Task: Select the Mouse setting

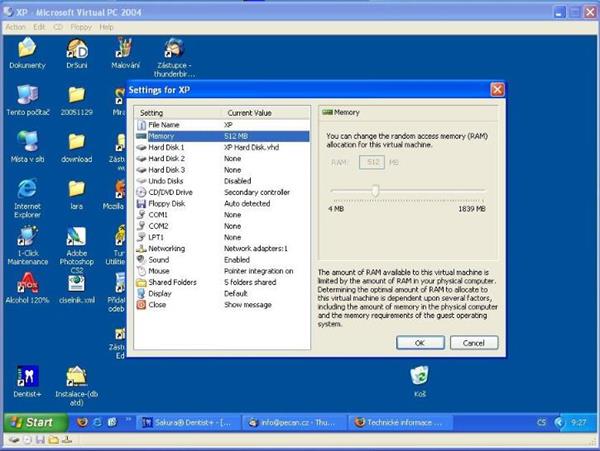Action: tap(222, 271)
